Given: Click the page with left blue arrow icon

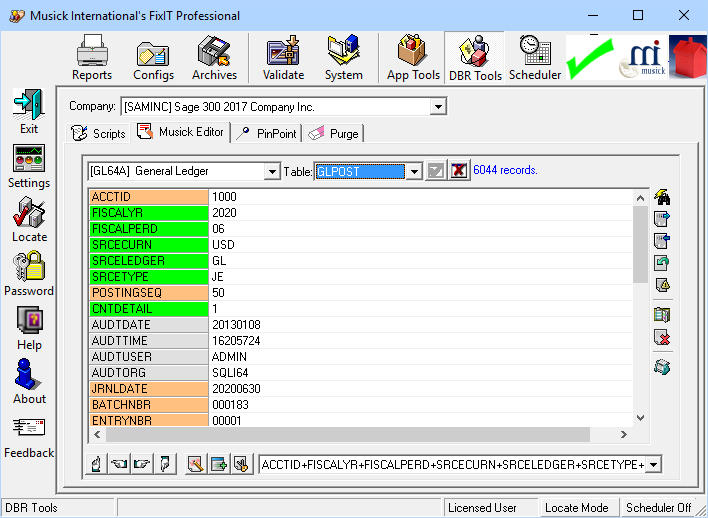Looking at the screenshot, I should click(662, 241).
